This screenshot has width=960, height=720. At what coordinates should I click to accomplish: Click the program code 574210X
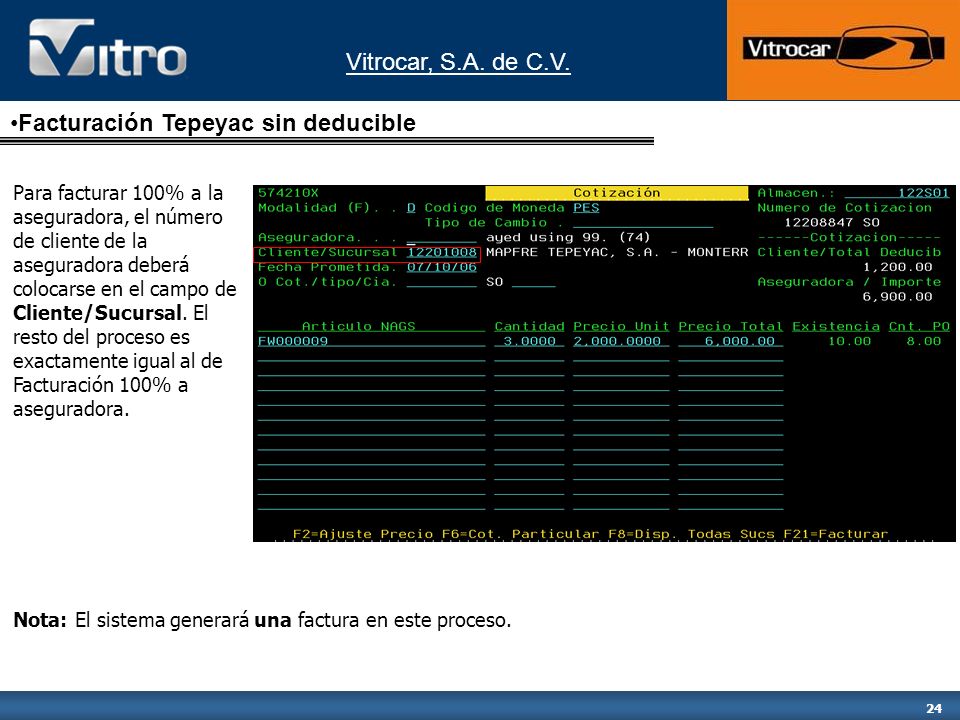pos(288,193)
